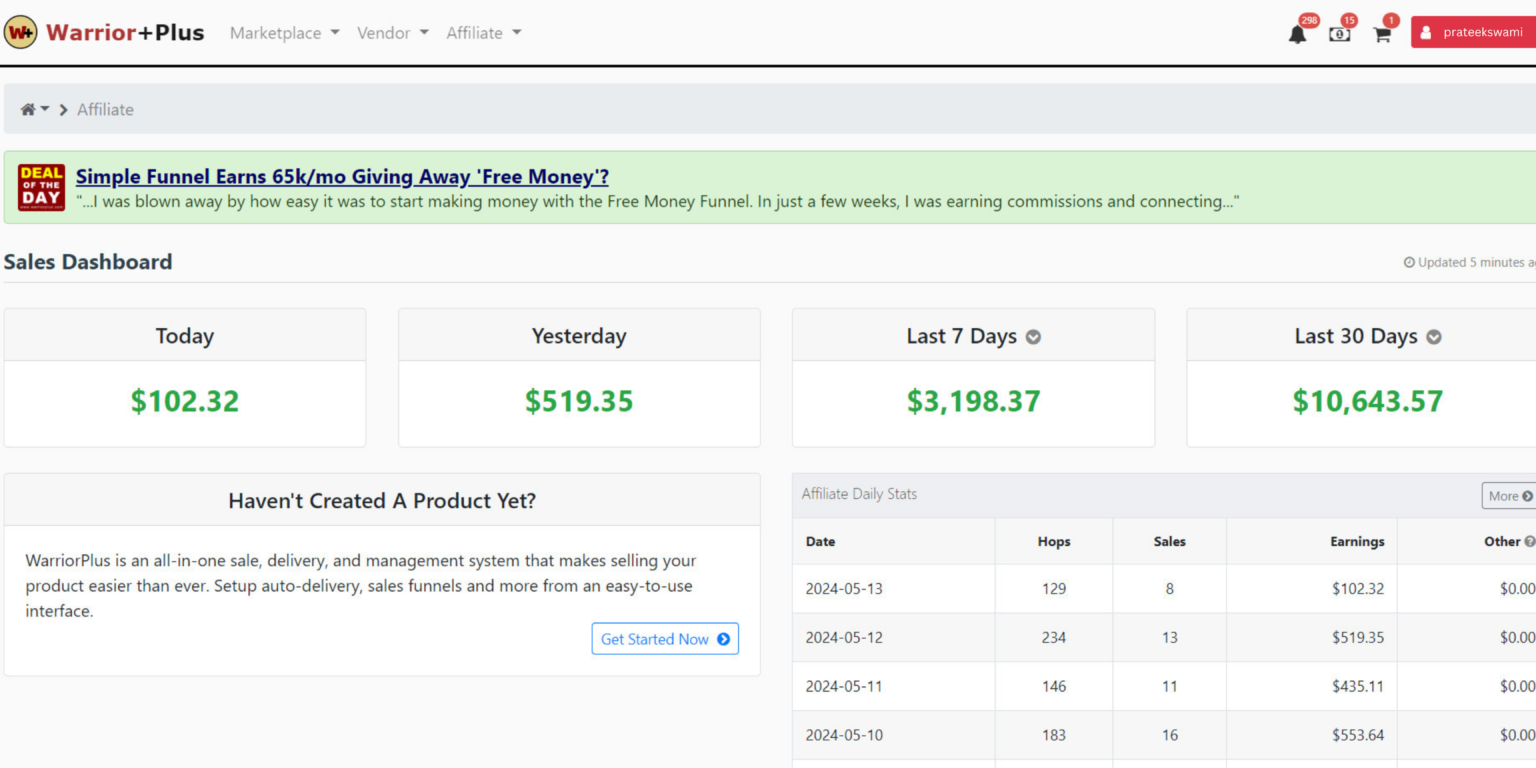Image resolution: width=1536 pixels, height=768 pixels.
Task: Click the 13 sales cell
Action: (1170, 638)
